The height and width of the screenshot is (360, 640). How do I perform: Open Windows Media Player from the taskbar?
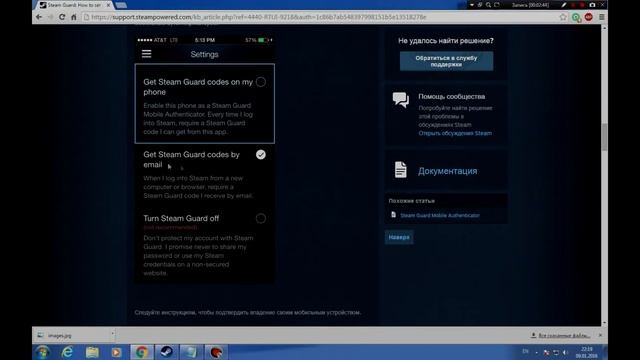(116, 352)
